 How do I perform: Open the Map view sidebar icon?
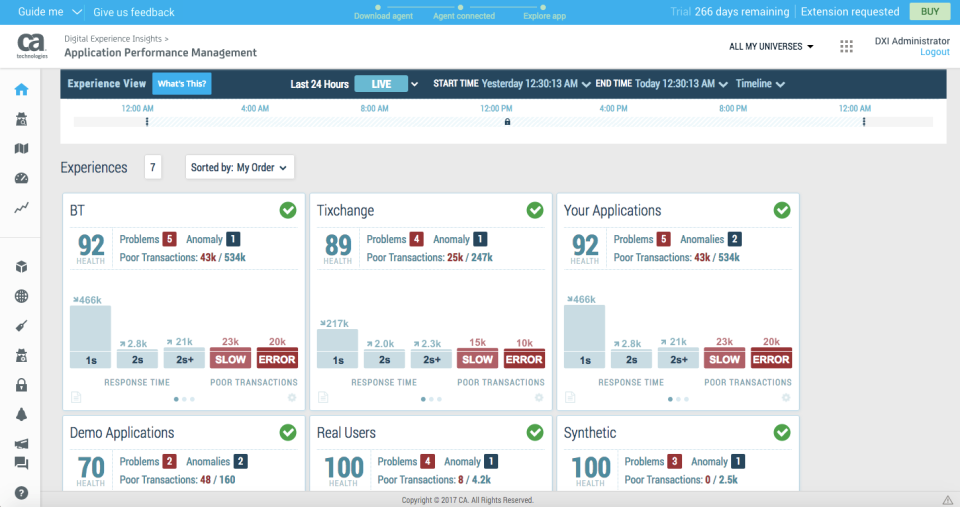tap(21, 149)
